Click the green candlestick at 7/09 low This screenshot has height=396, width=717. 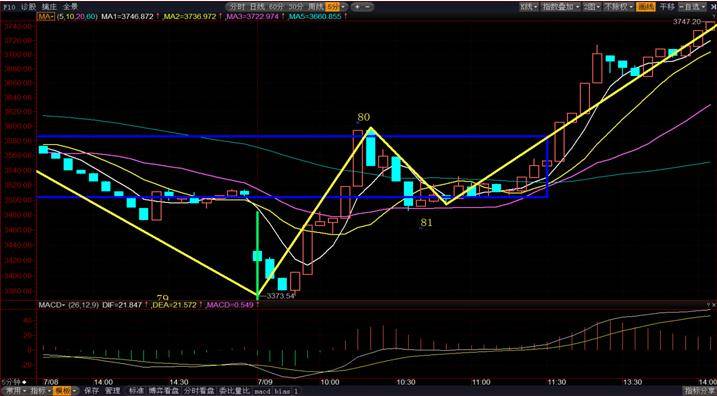pyautogui.click(x=257, y=254)
